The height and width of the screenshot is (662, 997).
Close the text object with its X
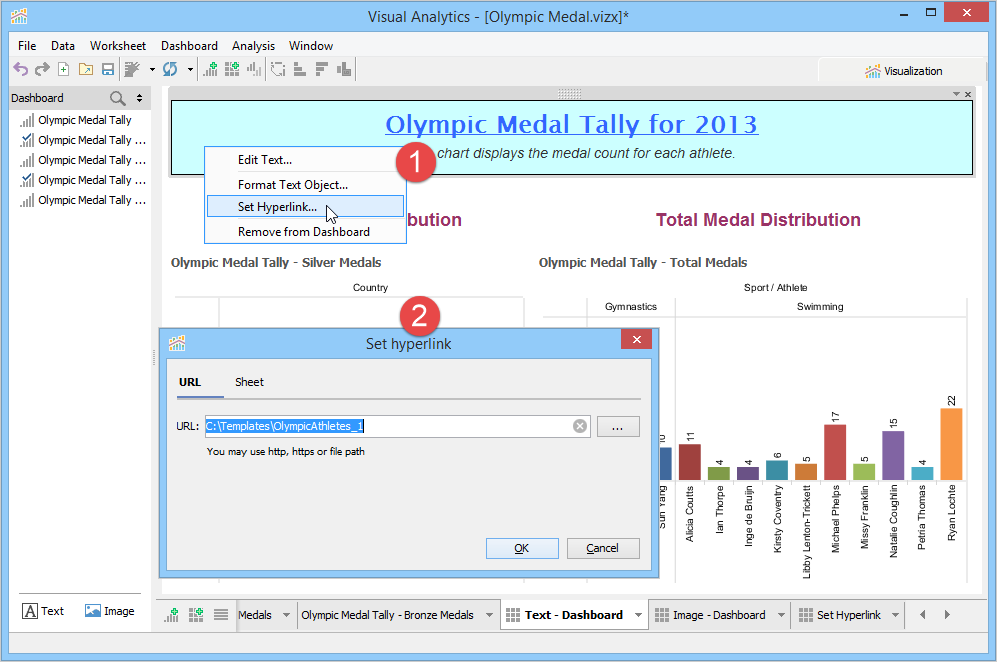pos(968,94)
